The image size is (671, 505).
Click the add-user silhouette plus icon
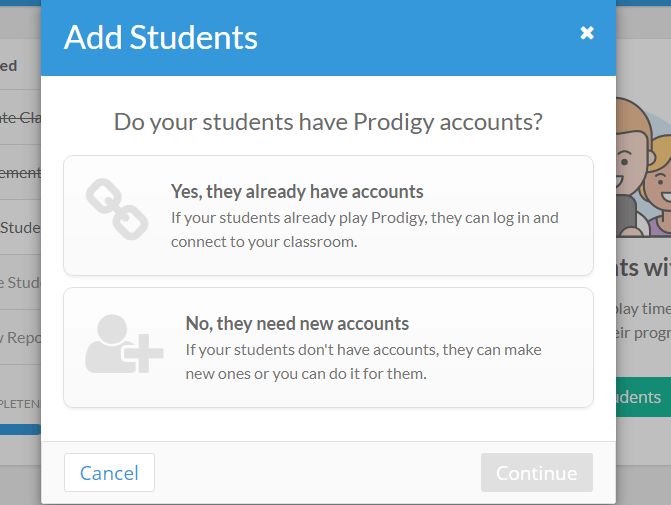(x=123, y=344)
